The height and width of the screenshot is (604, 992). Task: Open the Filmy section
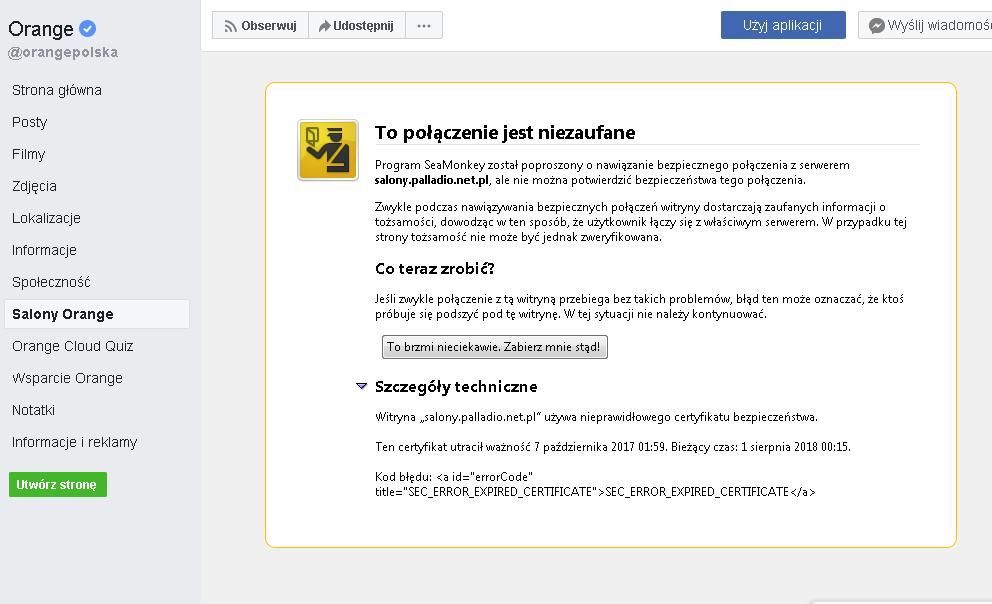28,154
